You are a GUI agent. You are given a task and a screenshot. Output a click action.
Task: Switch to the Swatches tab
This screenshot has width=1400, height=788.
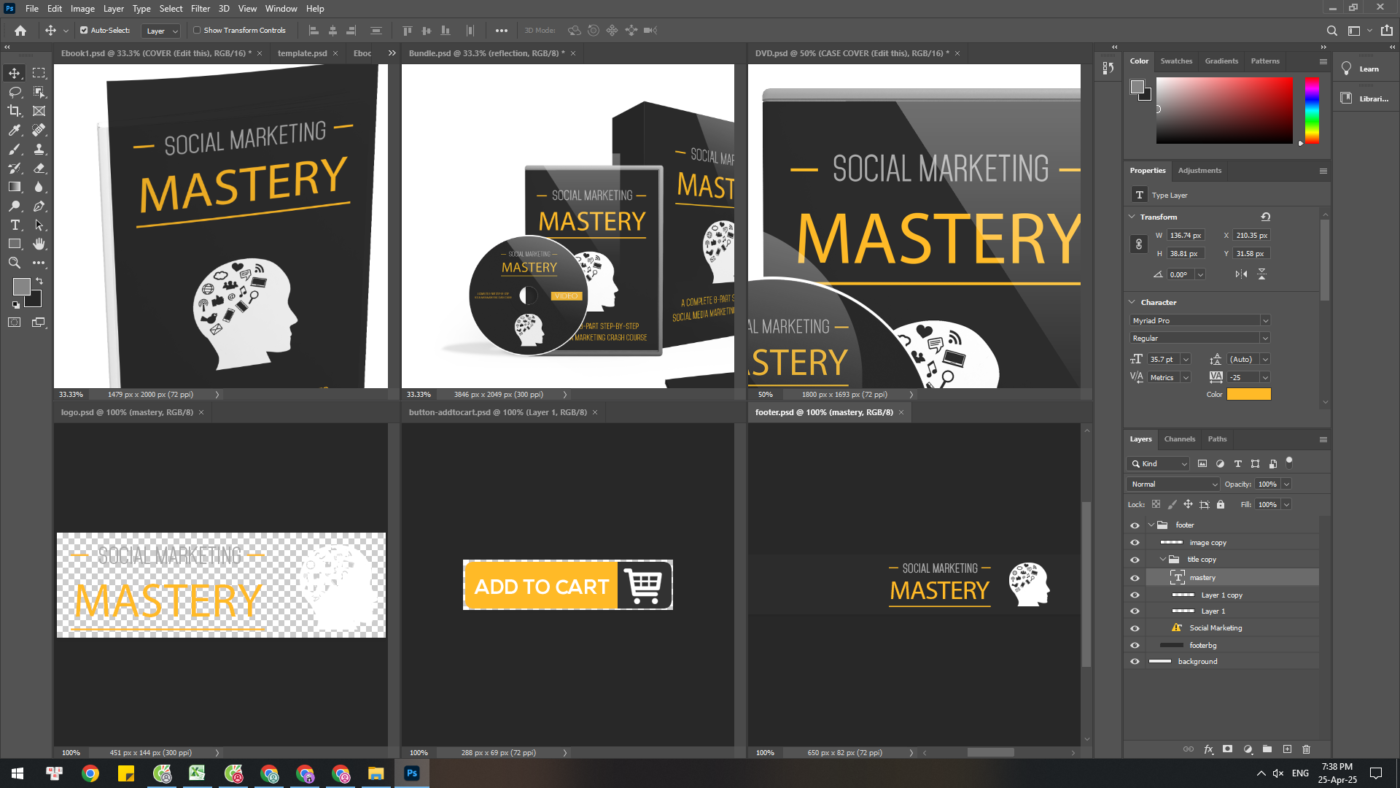1176,61
